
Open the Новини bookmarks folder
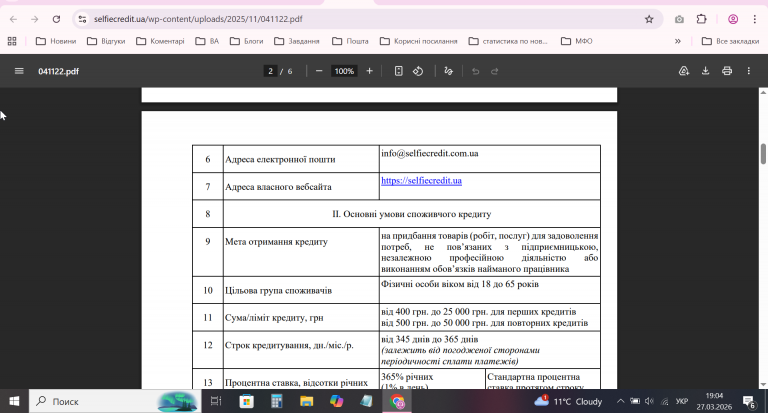point(56,41)
